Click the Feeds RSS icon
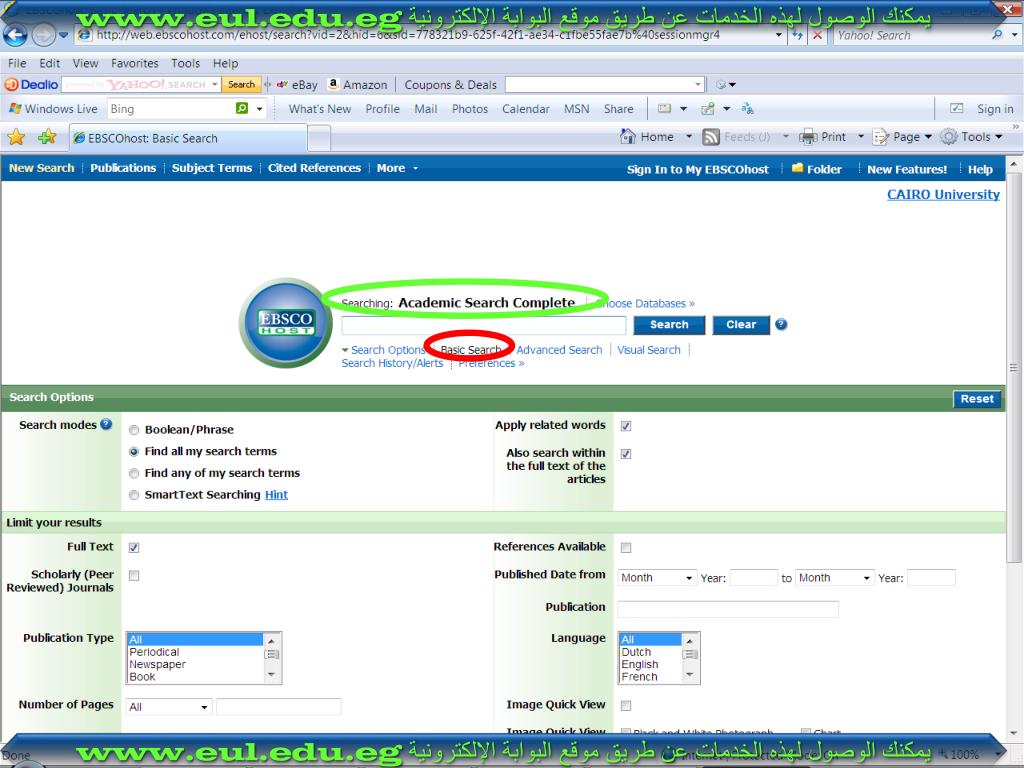The width and height of the screenshot is (1024, 768). click(x=711, y=136)
